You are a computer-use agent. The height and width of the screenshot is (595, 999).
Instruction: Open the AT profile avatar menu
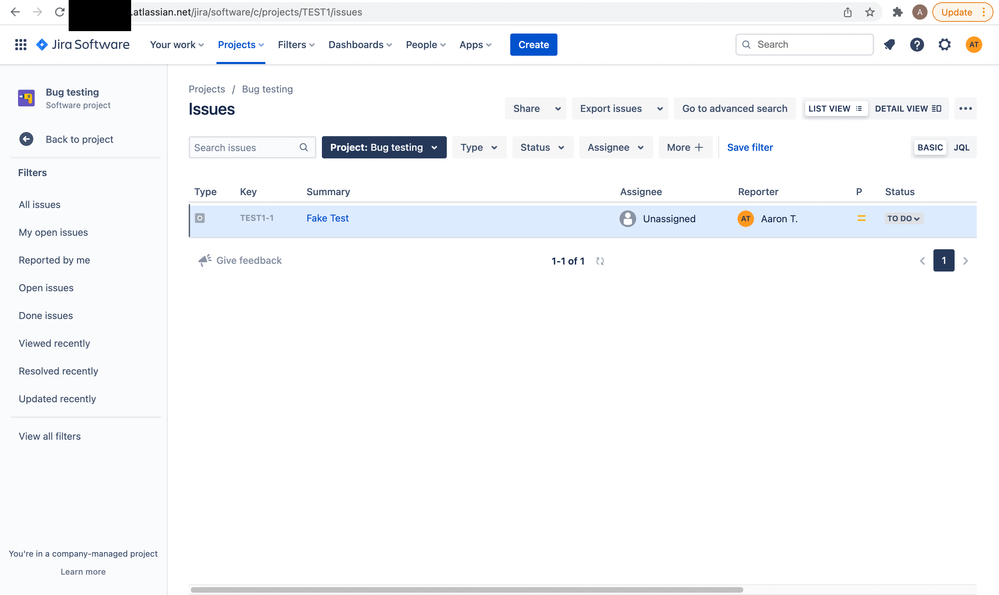(974, 45)
